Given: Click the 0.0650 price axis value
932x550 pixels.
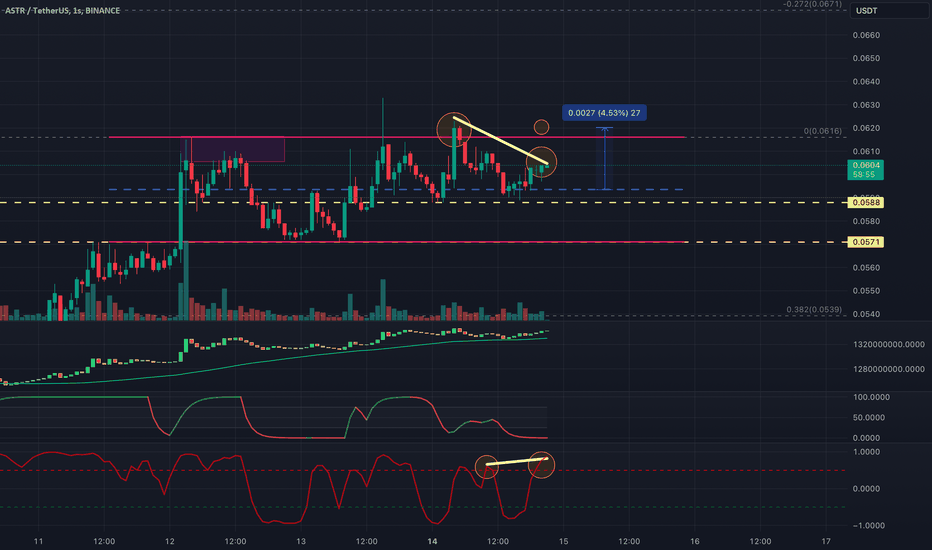Looking at the screenshot, I should coord(866,58).
